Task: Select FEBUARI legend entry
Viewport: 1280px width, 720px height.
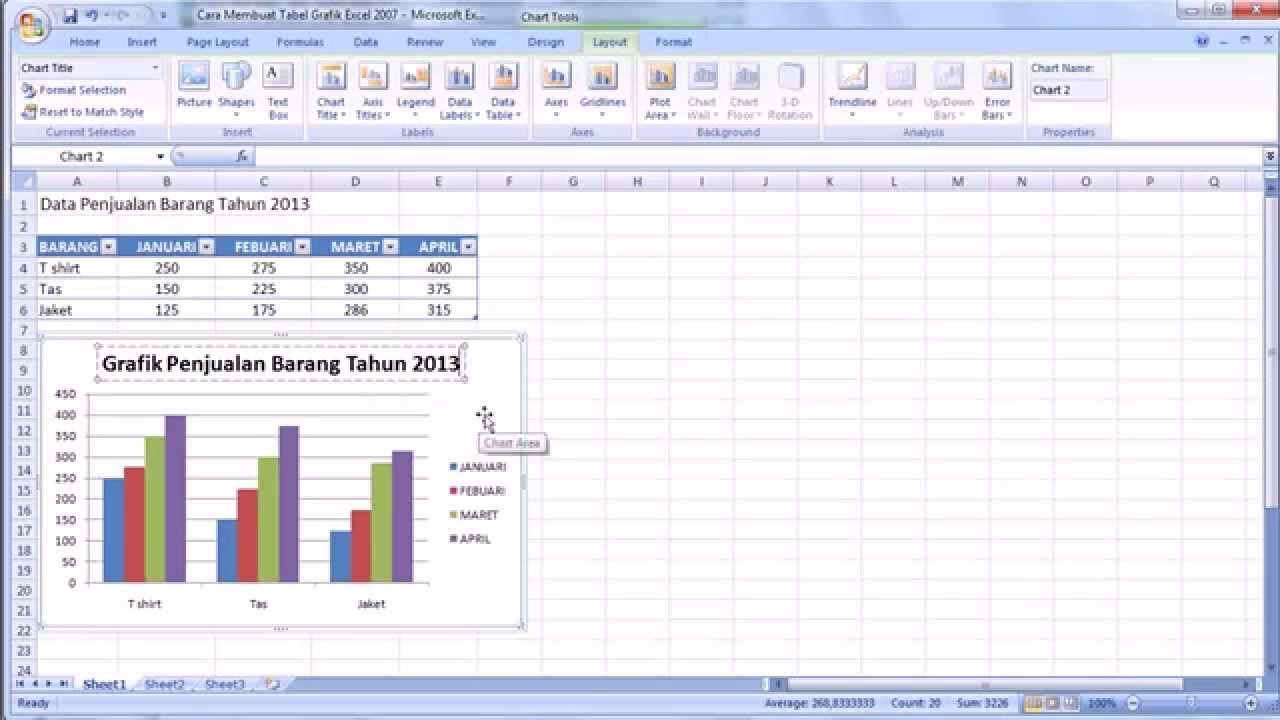Action: coord(478,491)
